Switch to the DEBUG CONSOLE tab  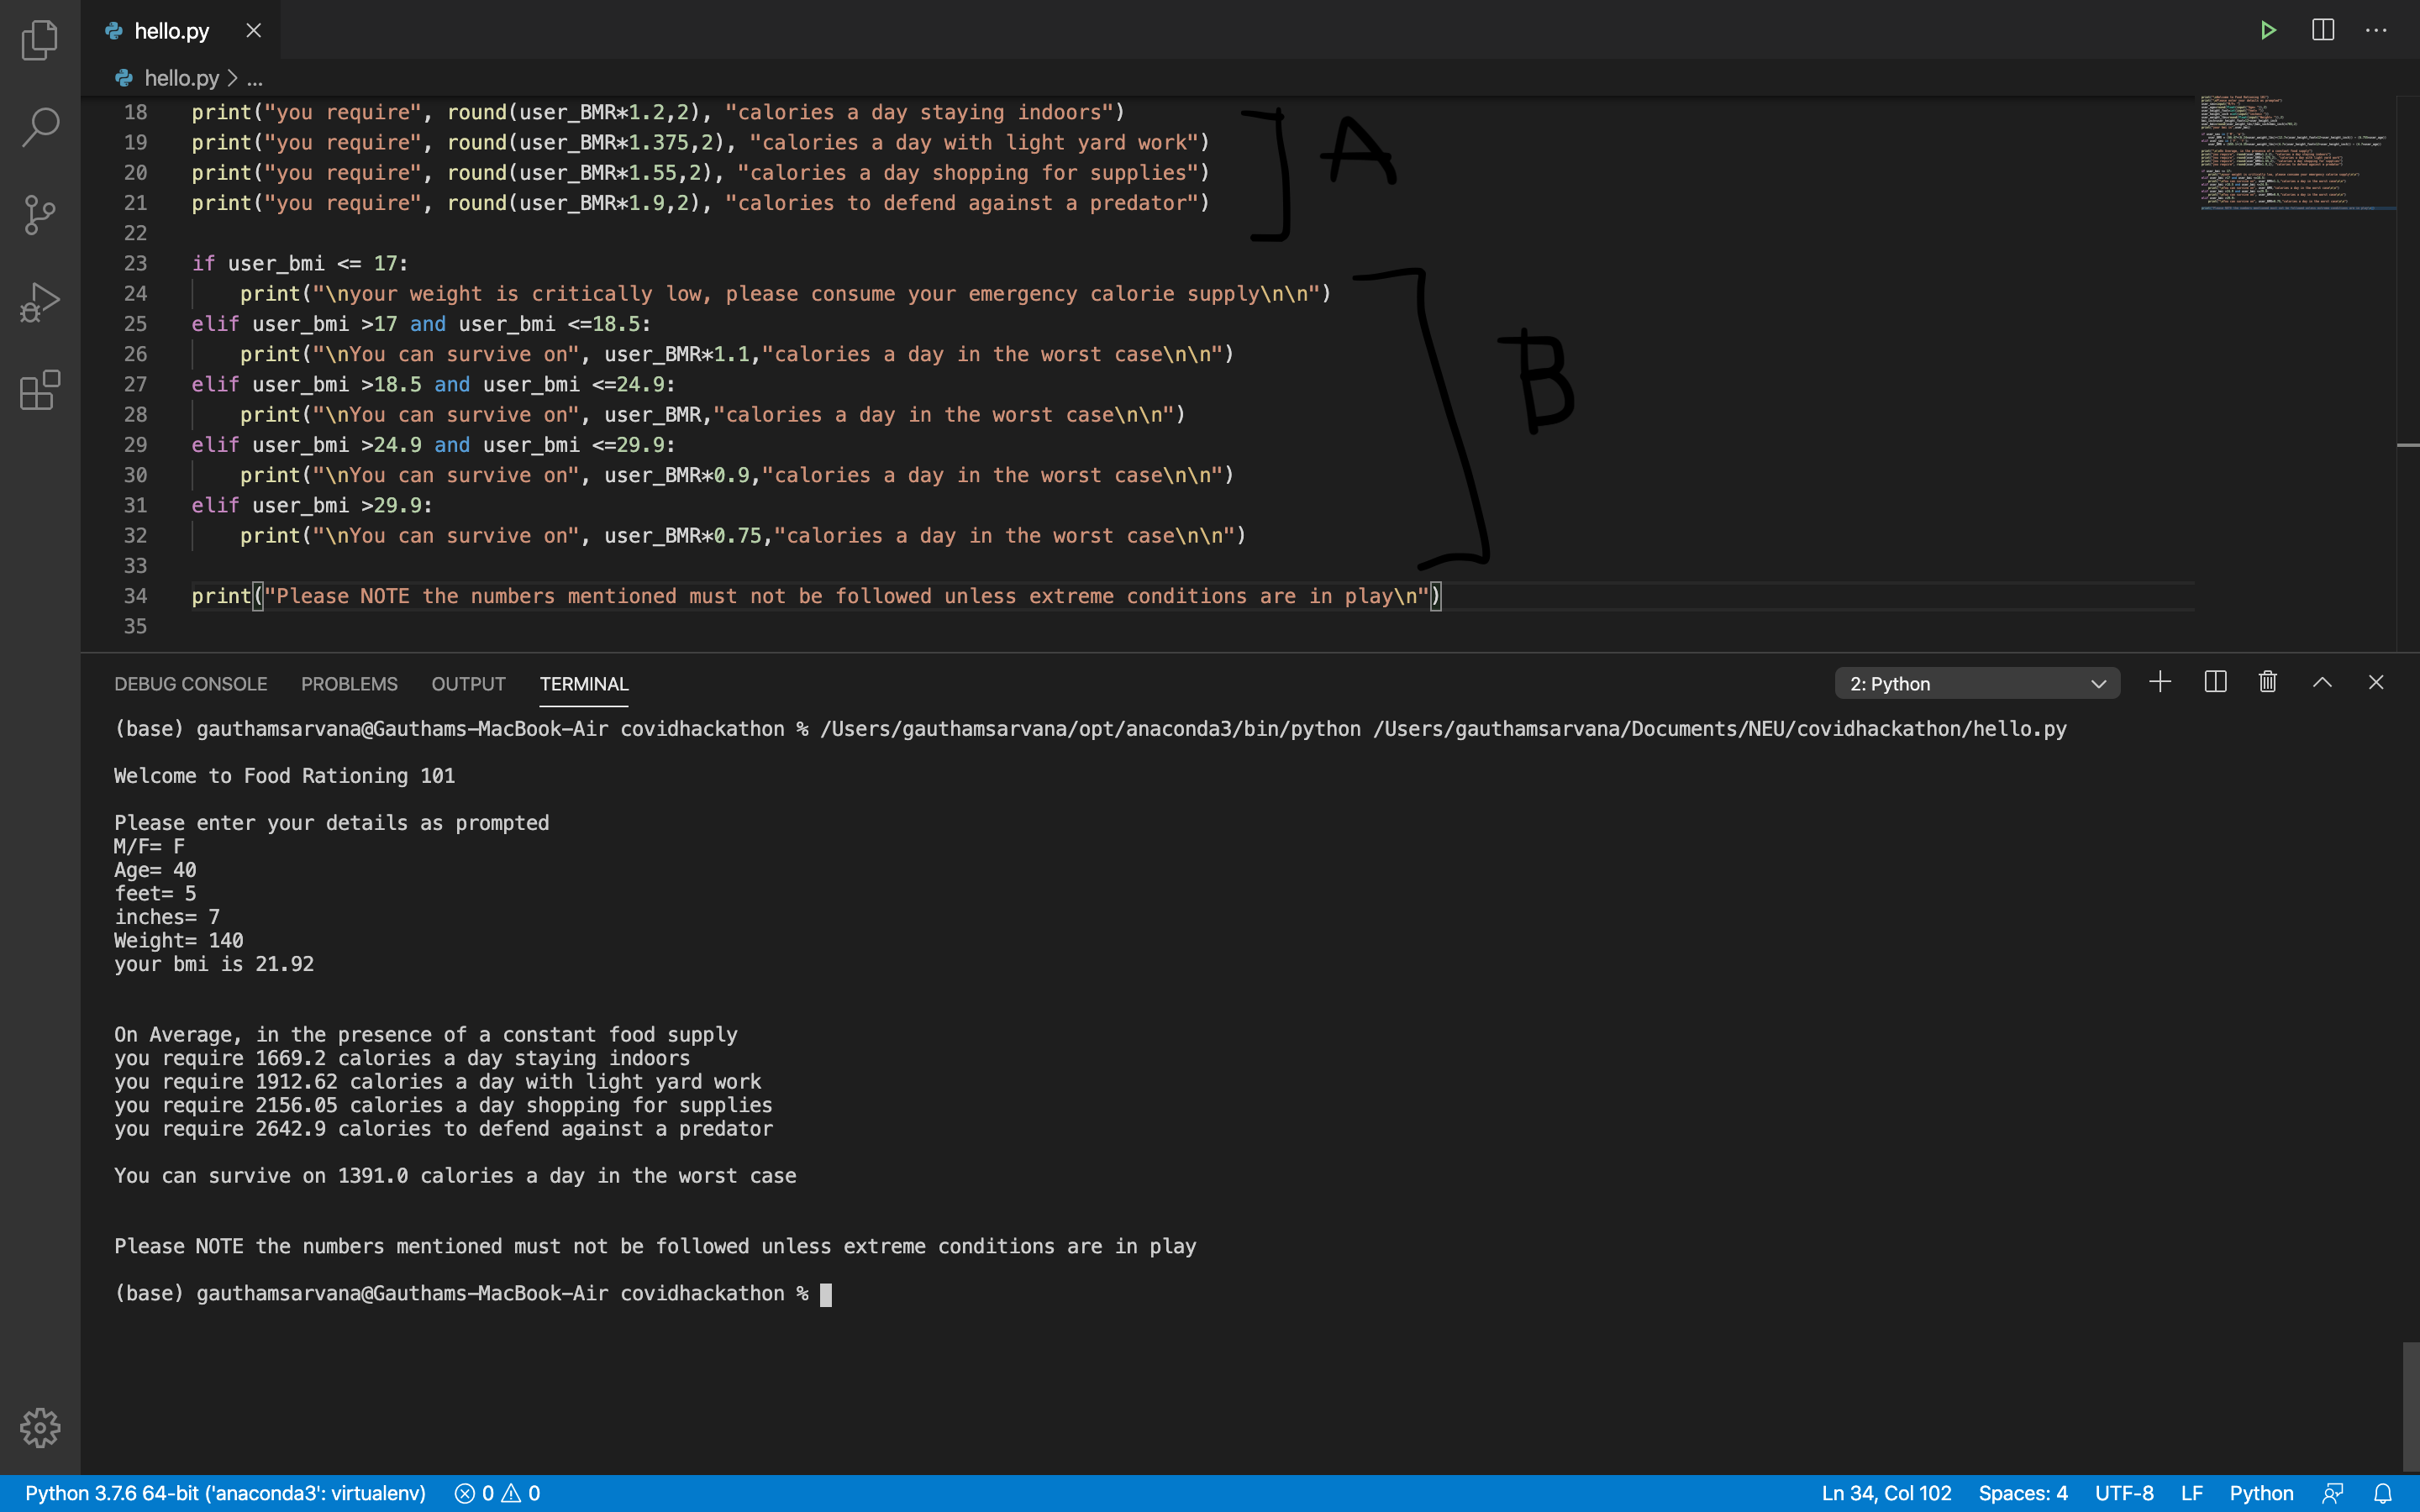coord(190,684)
